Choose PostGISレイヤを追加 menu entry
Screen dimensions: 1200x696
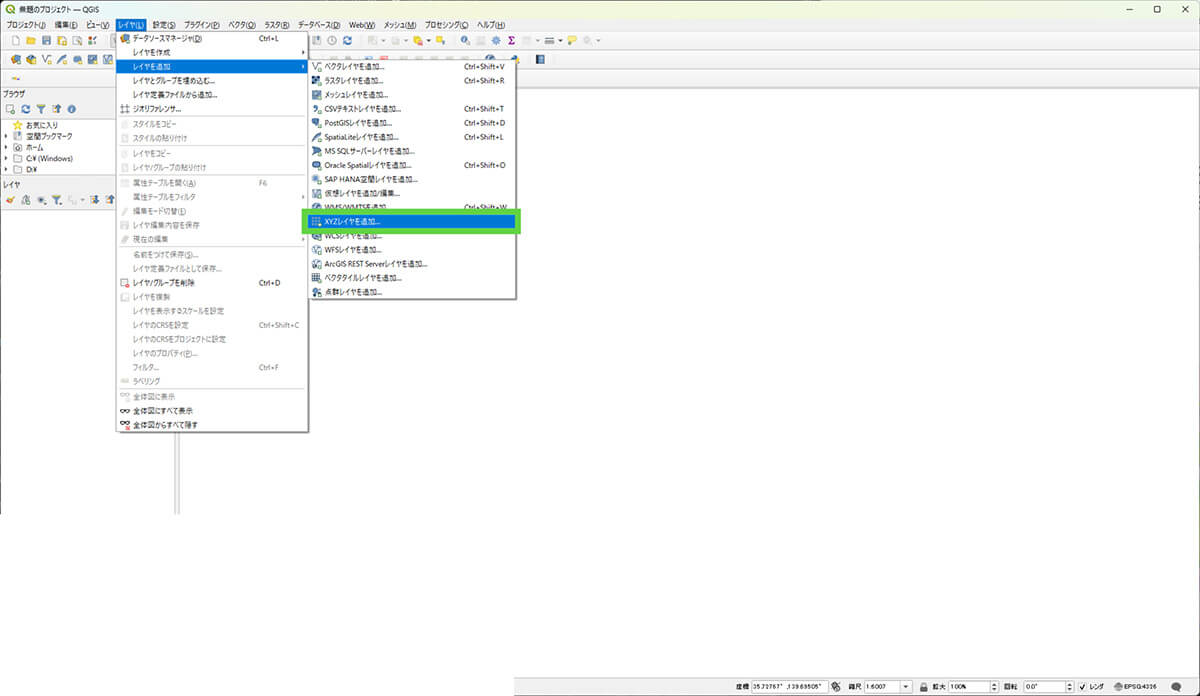pos(410,123)
